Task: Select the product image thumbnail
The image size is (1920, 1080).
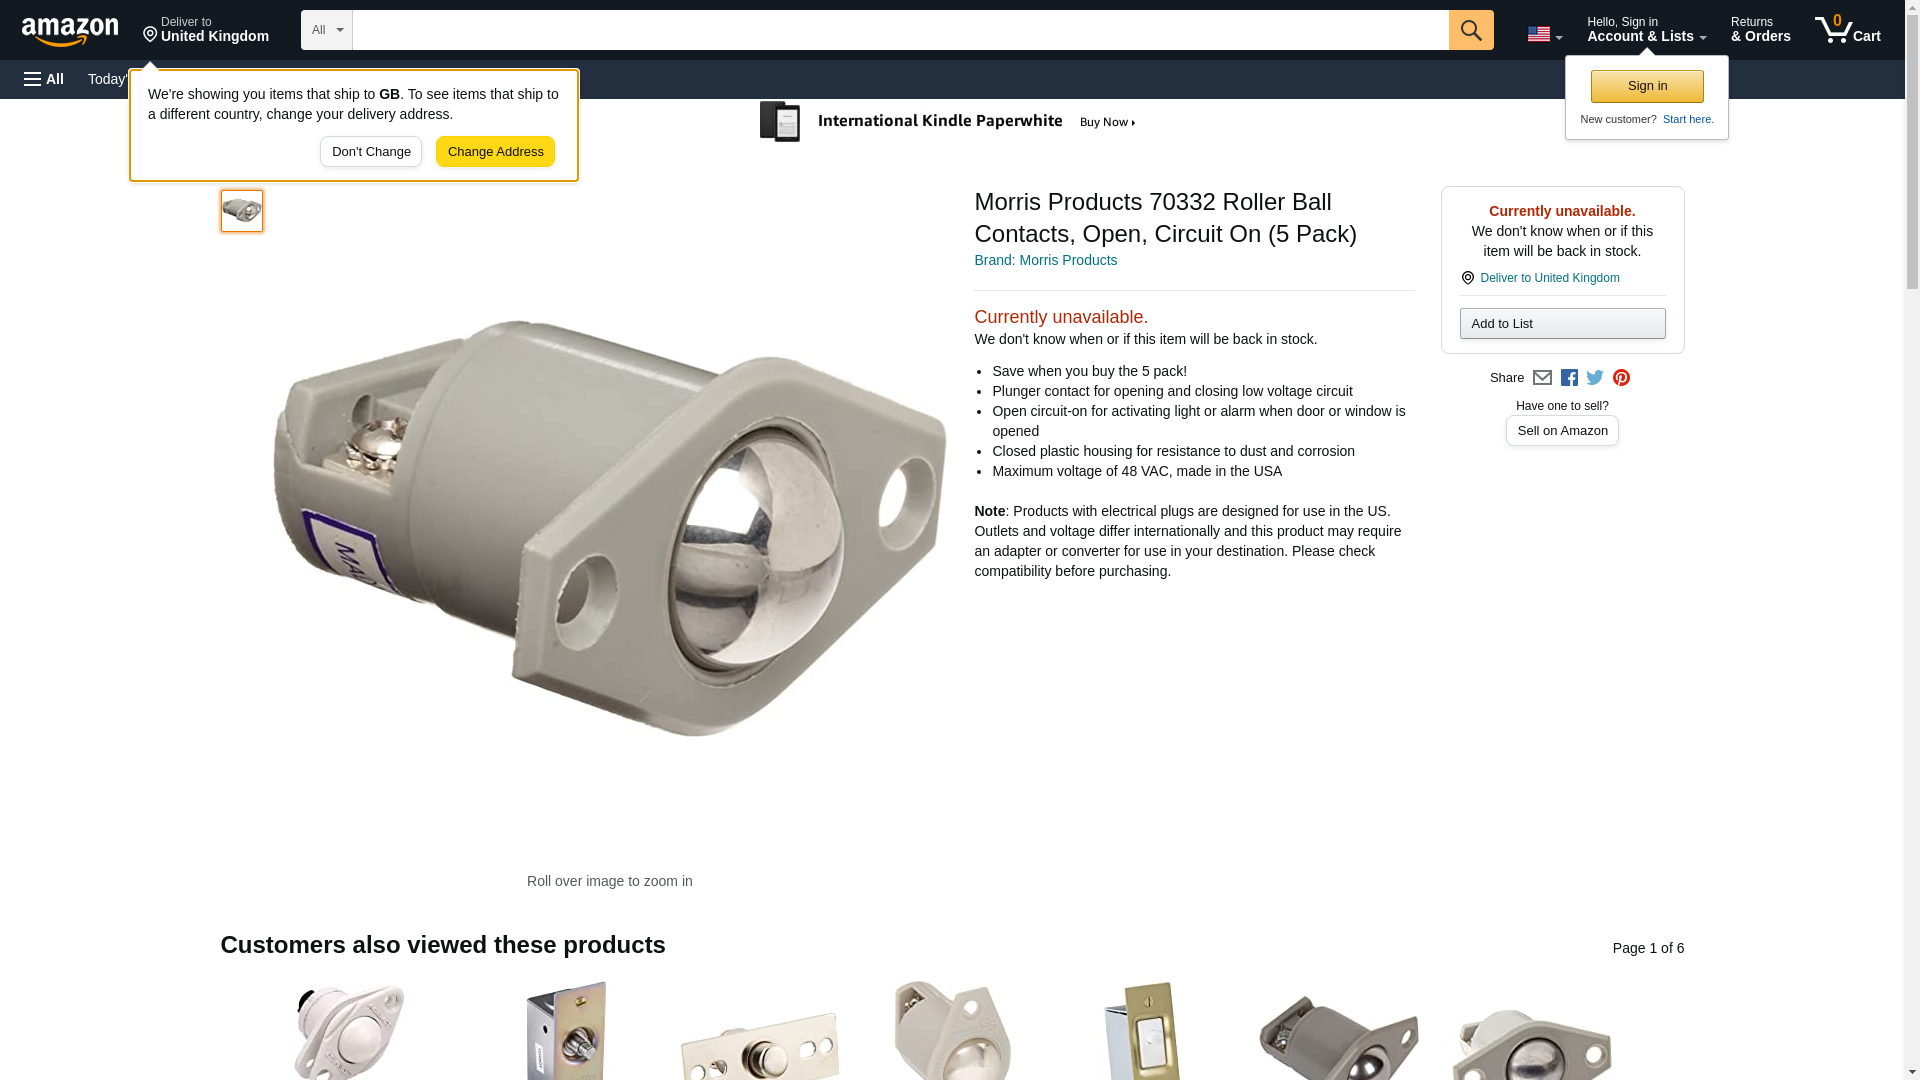Action: click(242, 211)
